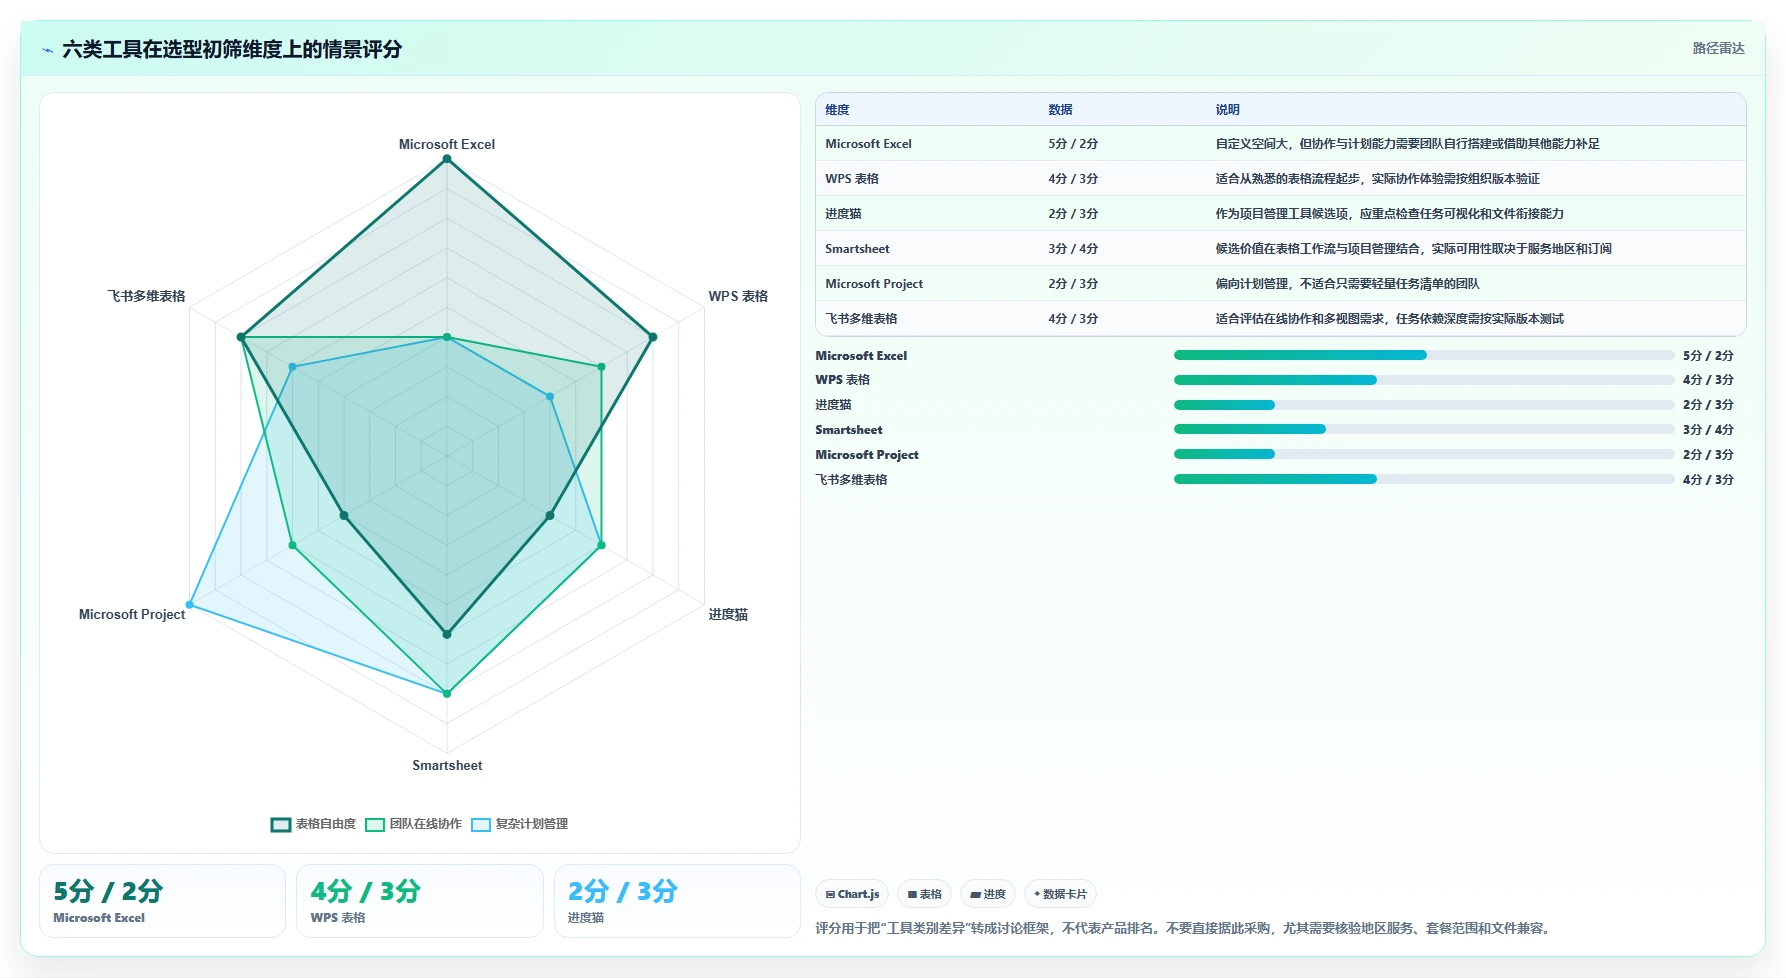Toggle the 表格自由度 legend swatch
This screenshot has width=1786, height=978.
click(x=281, y=825)
